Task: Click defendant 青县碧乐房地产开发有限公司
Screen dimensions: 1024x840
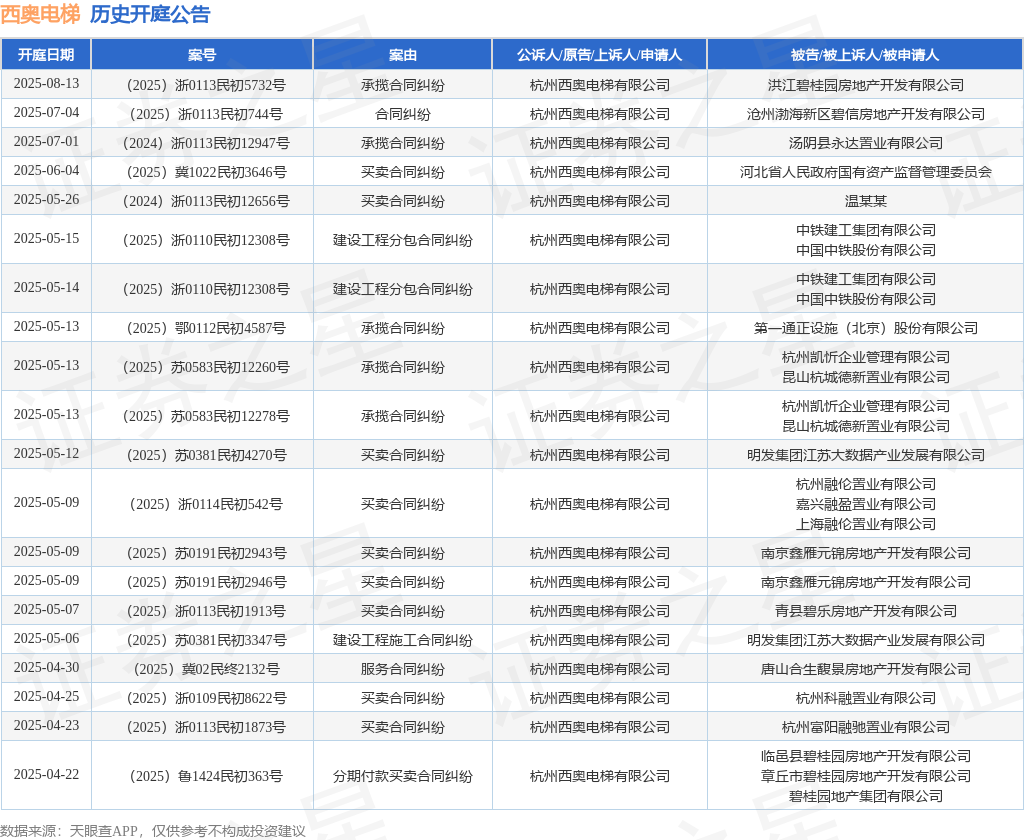Action: pyautogui.click(x=866, y=611)
